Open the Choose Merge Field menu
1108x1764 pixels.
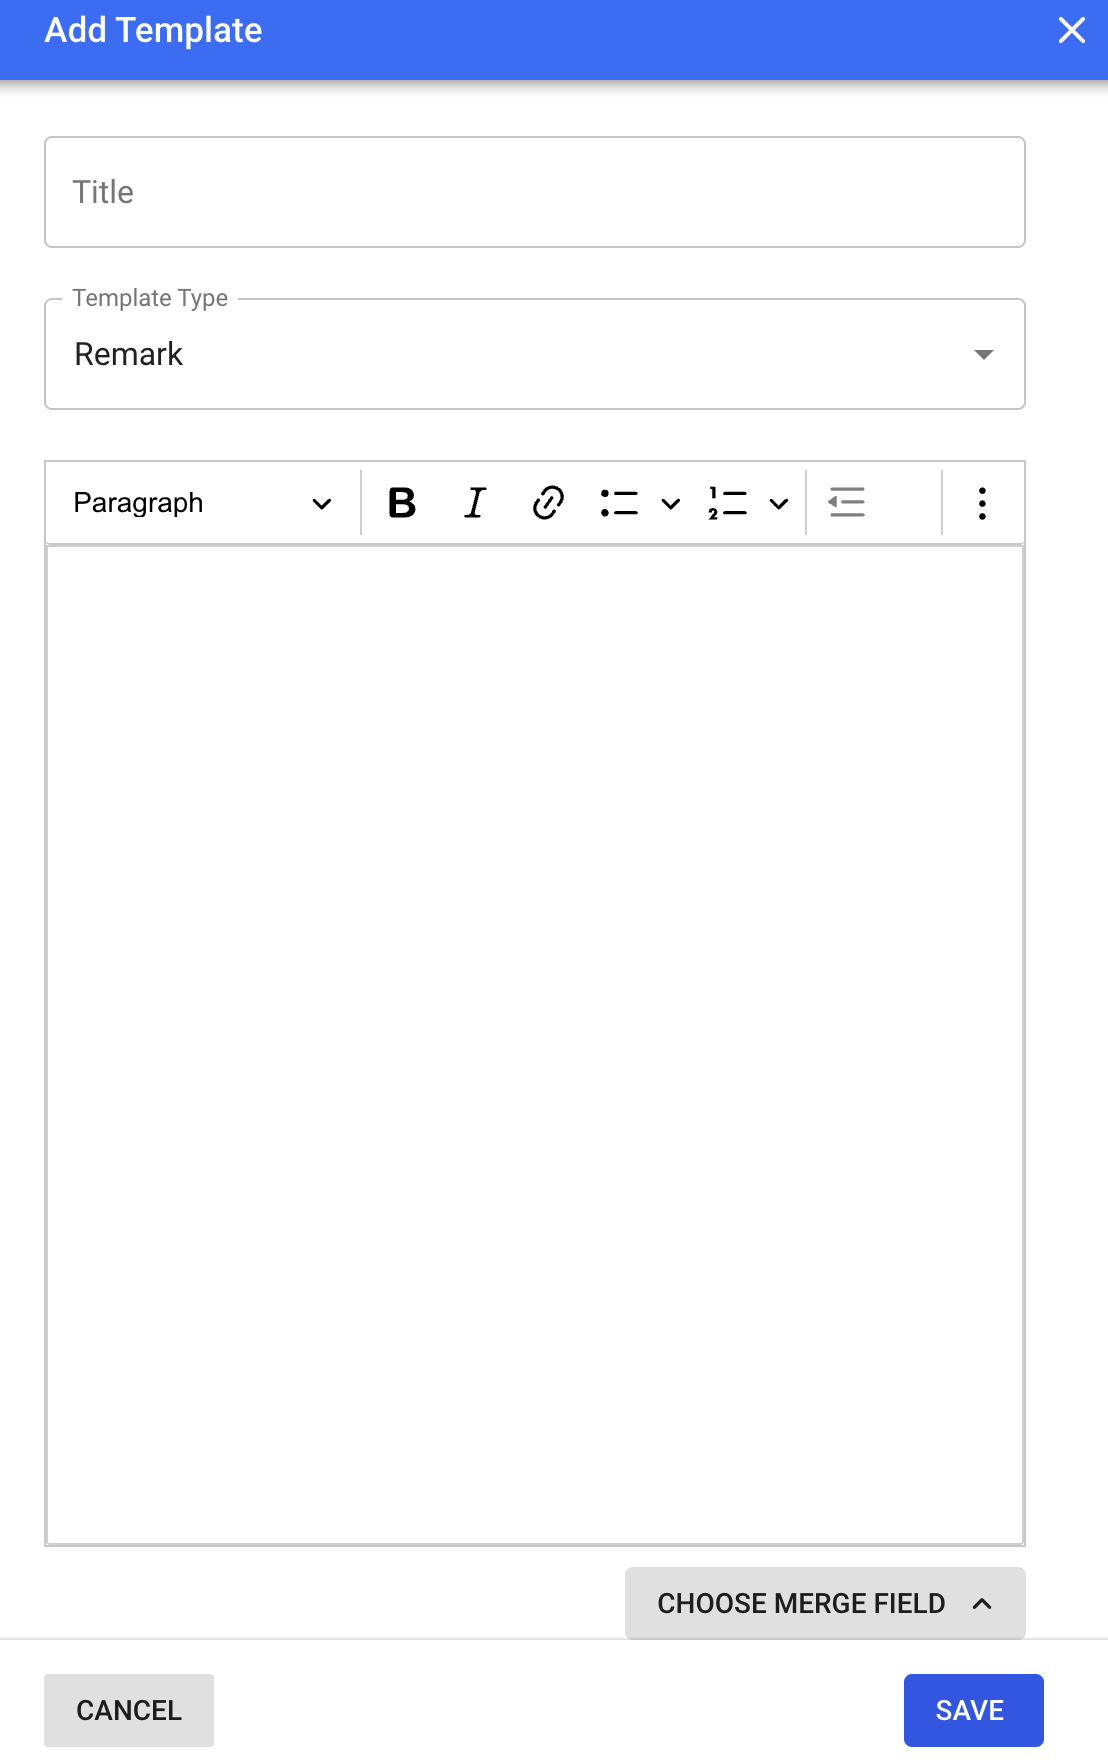[801, 1603]
